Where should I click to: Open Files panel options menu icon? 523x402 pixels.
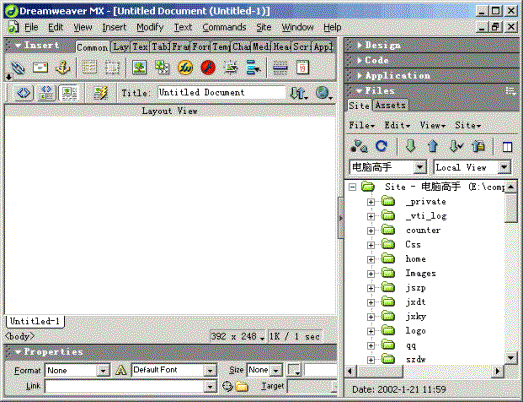click(x=510, y=91)
